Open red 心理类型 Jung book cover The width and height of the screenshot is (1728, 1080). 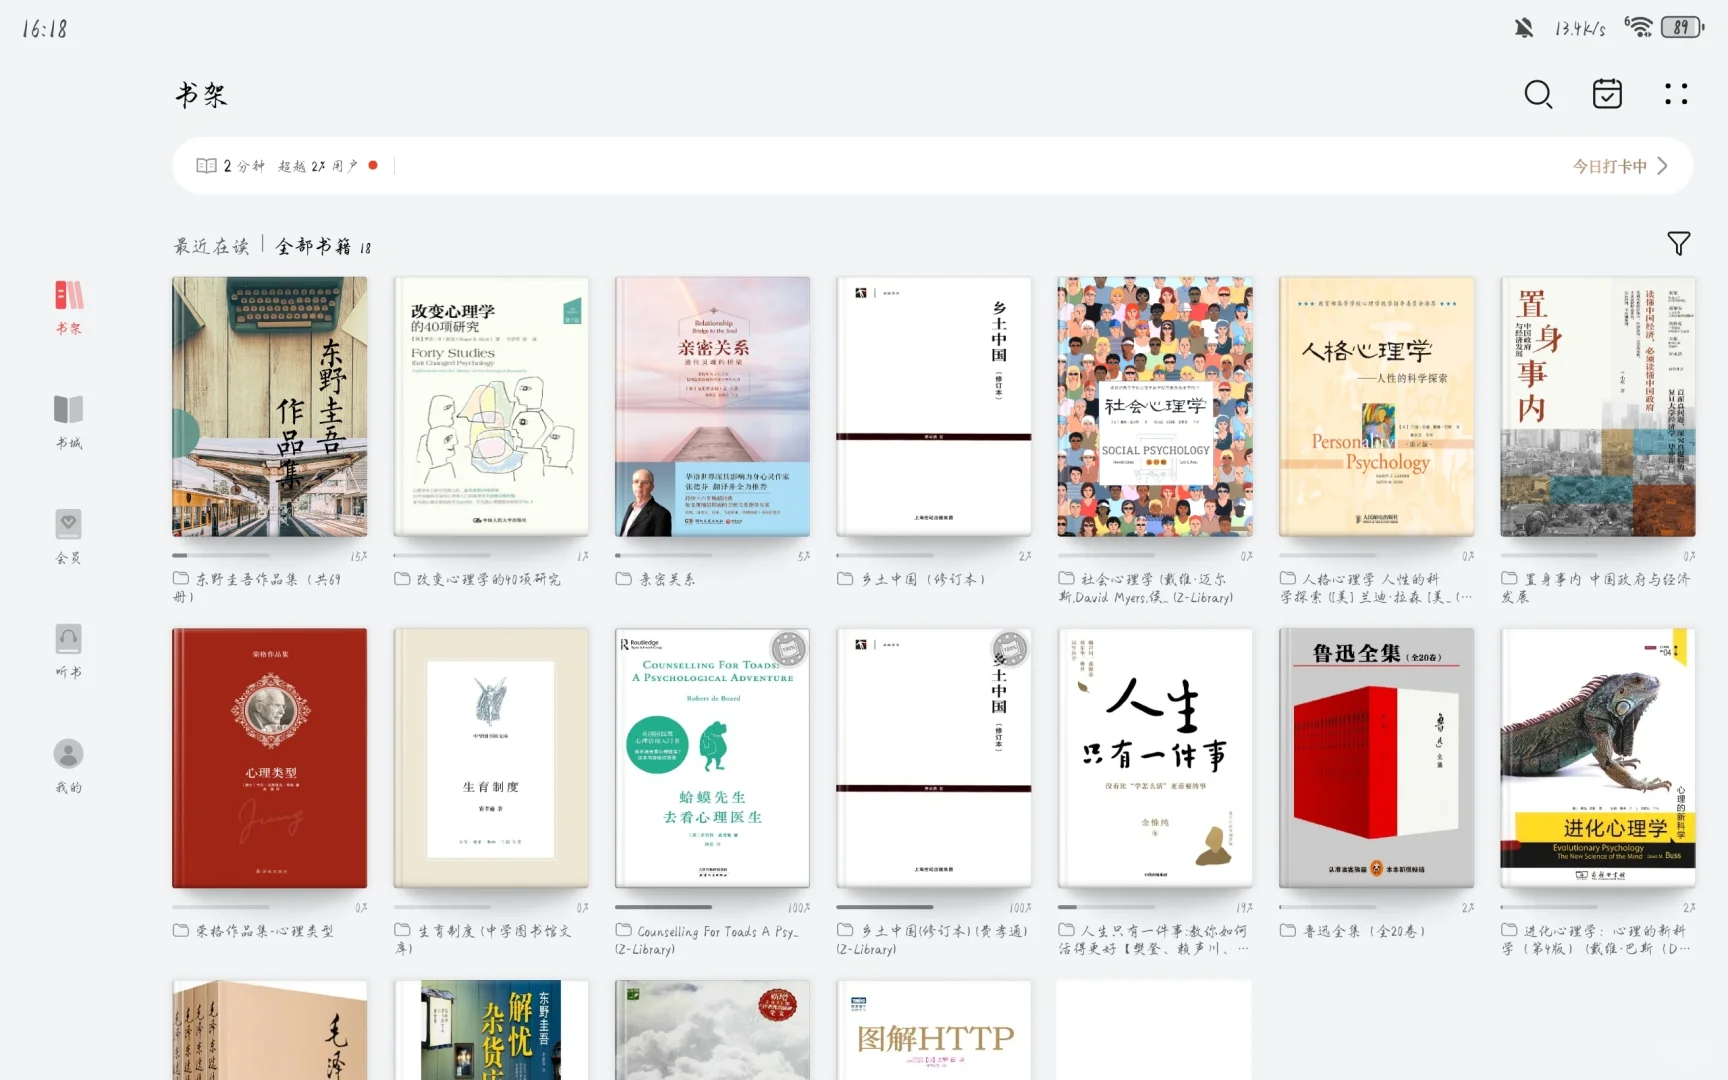(x=269, y=758)
